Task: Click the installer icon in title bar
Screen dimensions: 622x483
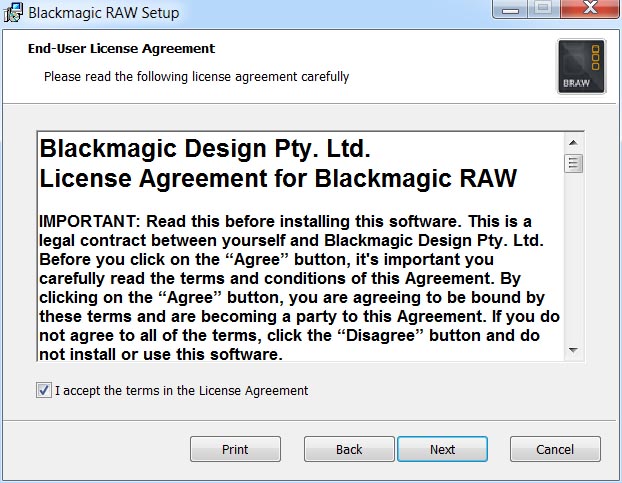Action: point(13,13)
